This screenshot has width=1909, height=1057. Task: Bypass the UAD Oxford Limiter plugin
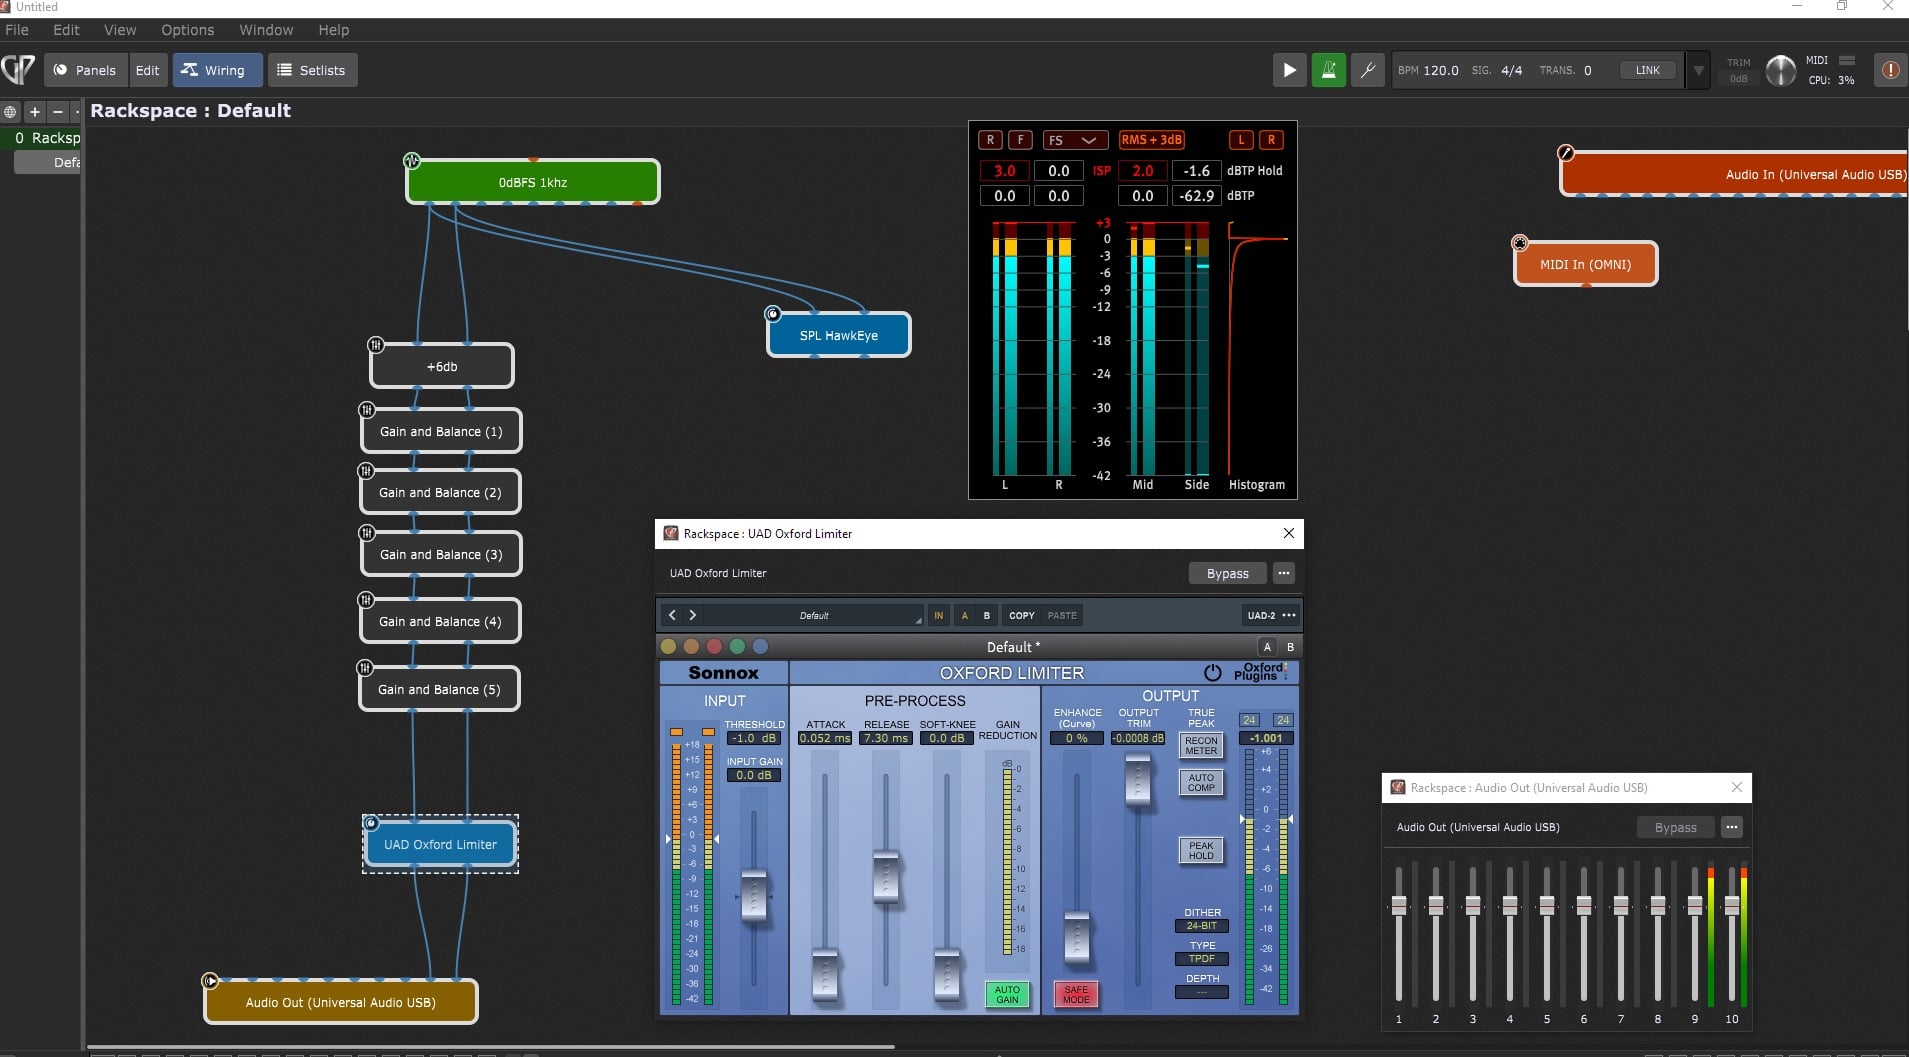point(1227,573)
